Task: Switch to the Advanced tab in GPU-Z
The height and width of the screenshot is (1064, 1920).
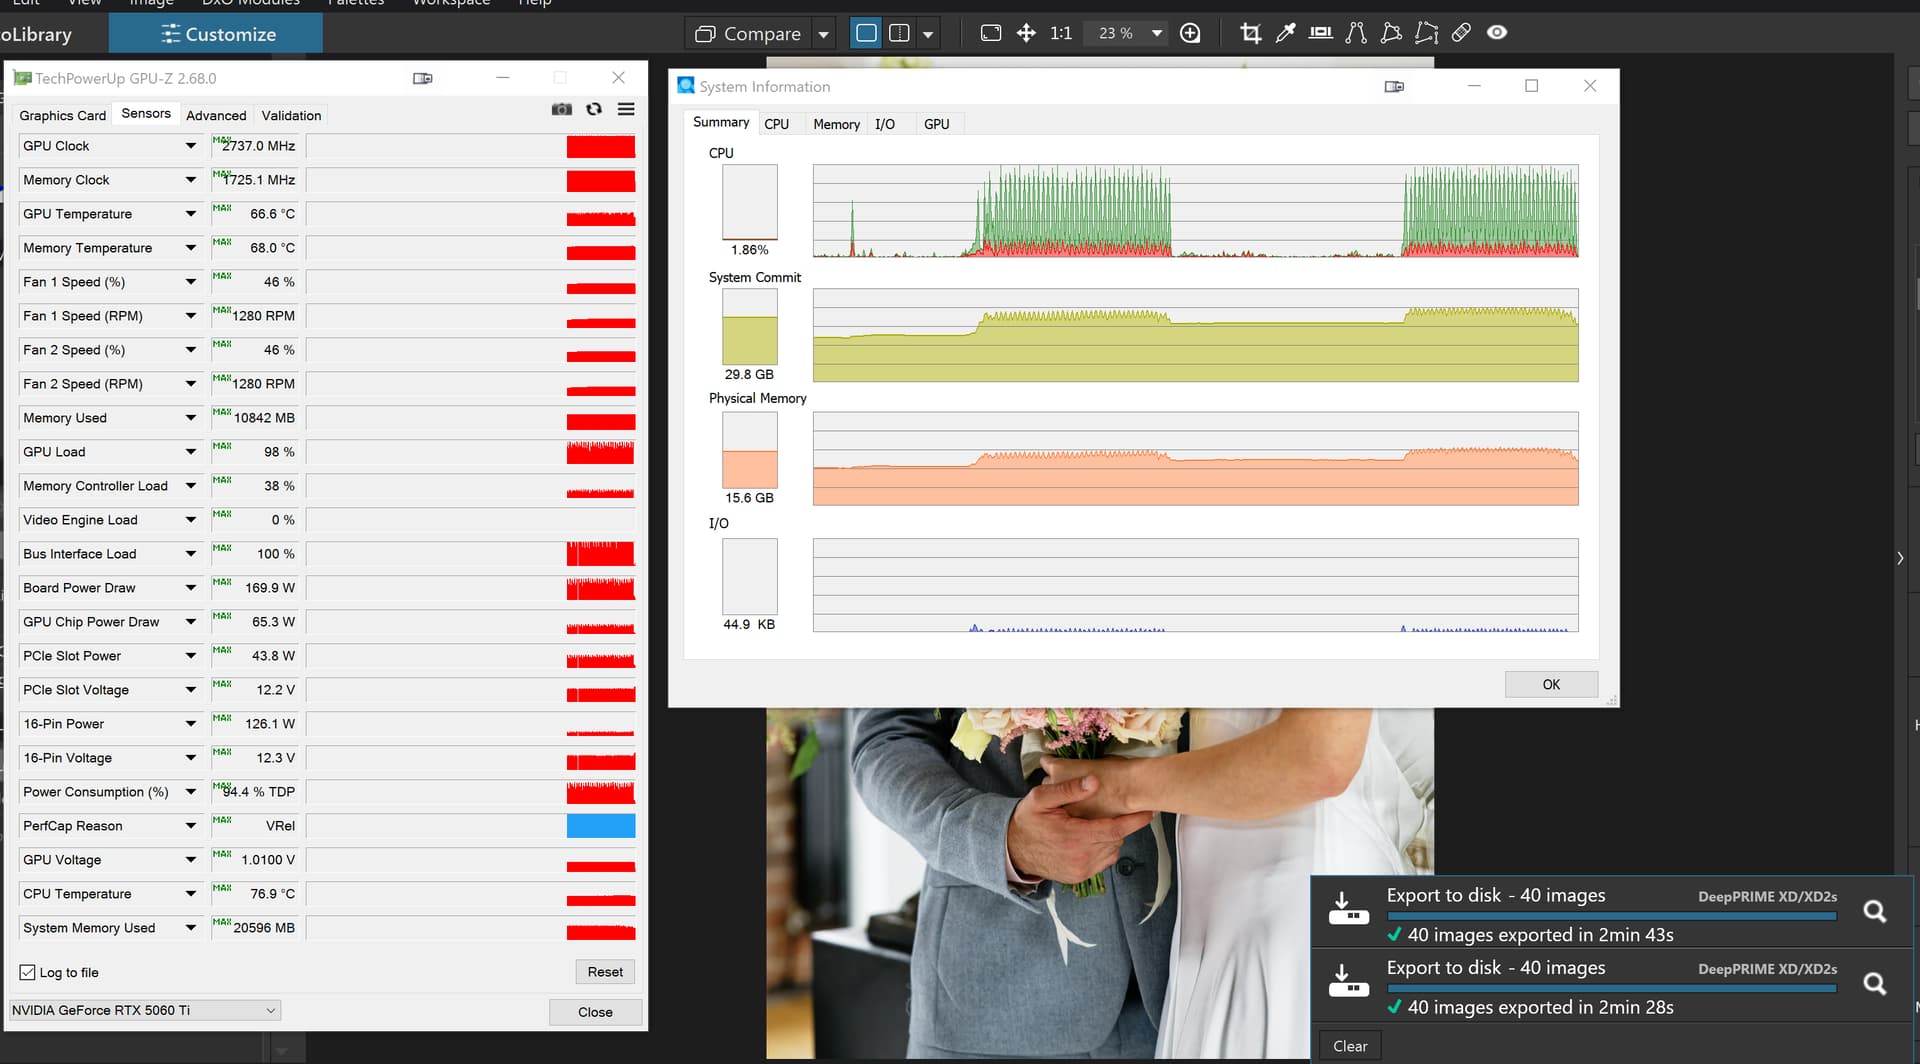Action: point(216,115)
